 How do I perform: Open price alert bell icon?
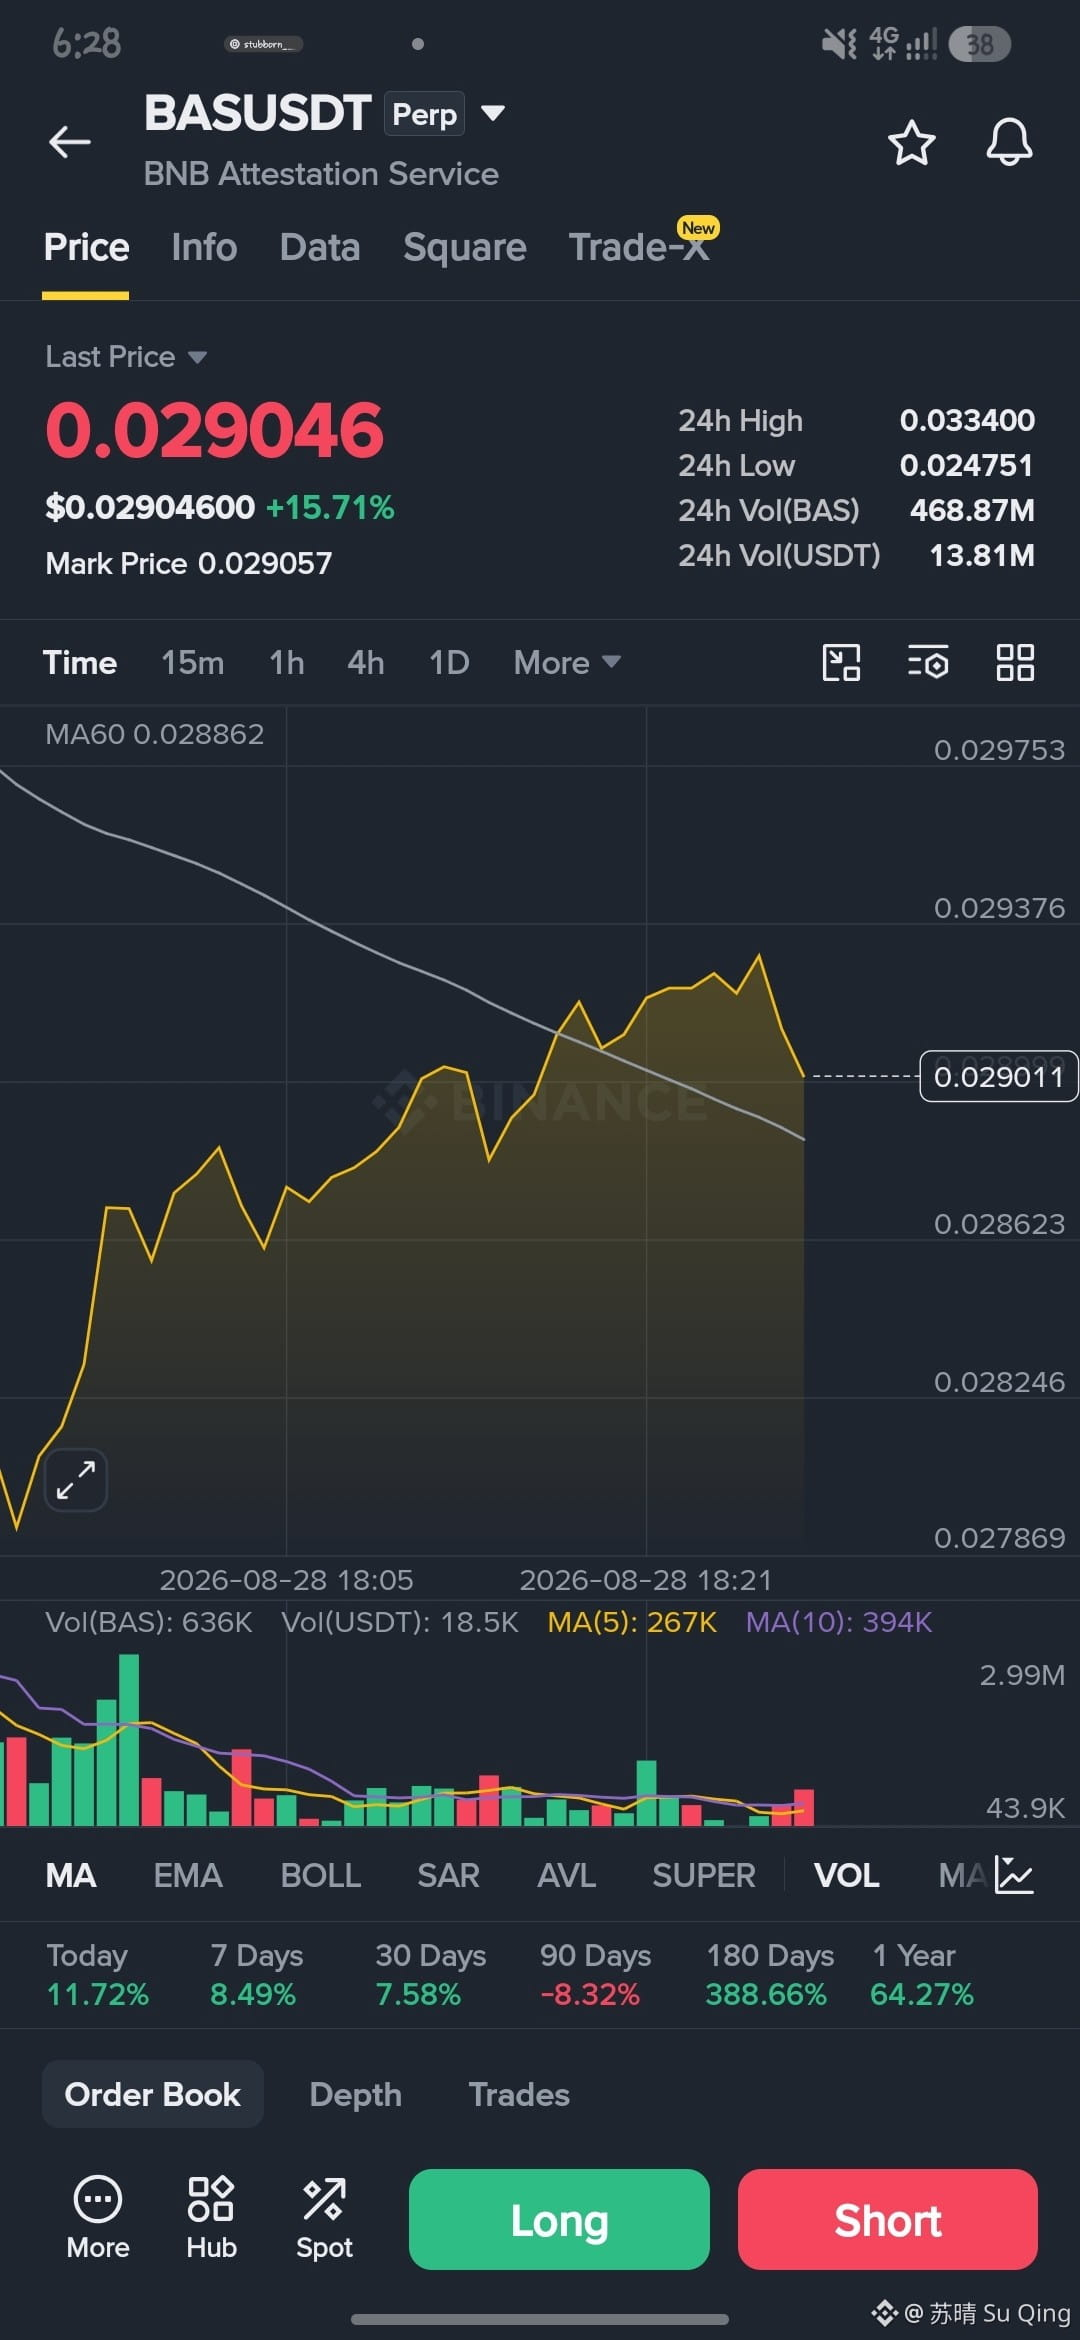[x=1009, y=143]
